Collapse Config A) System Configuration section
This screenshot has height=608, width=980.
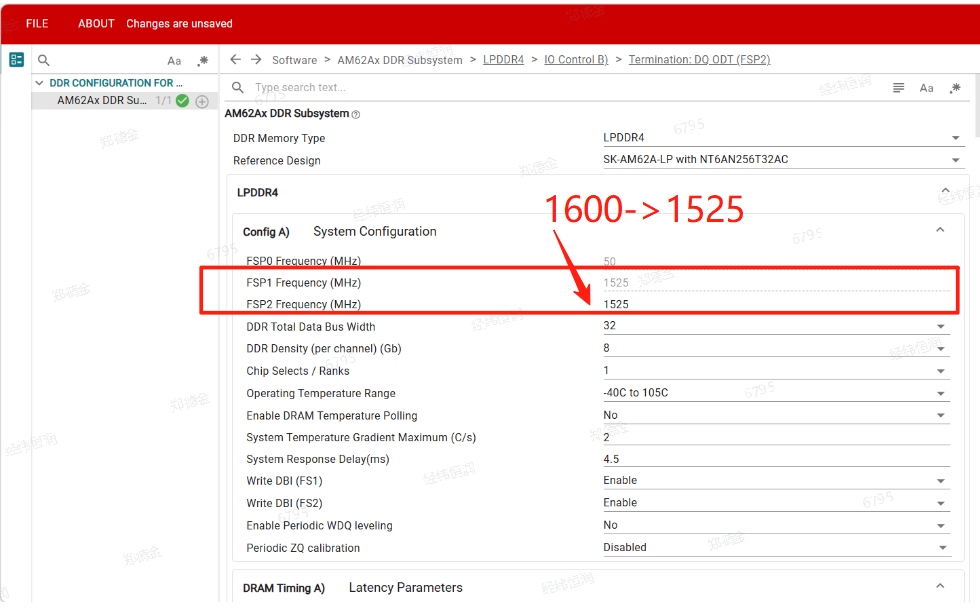coord(940,230)
